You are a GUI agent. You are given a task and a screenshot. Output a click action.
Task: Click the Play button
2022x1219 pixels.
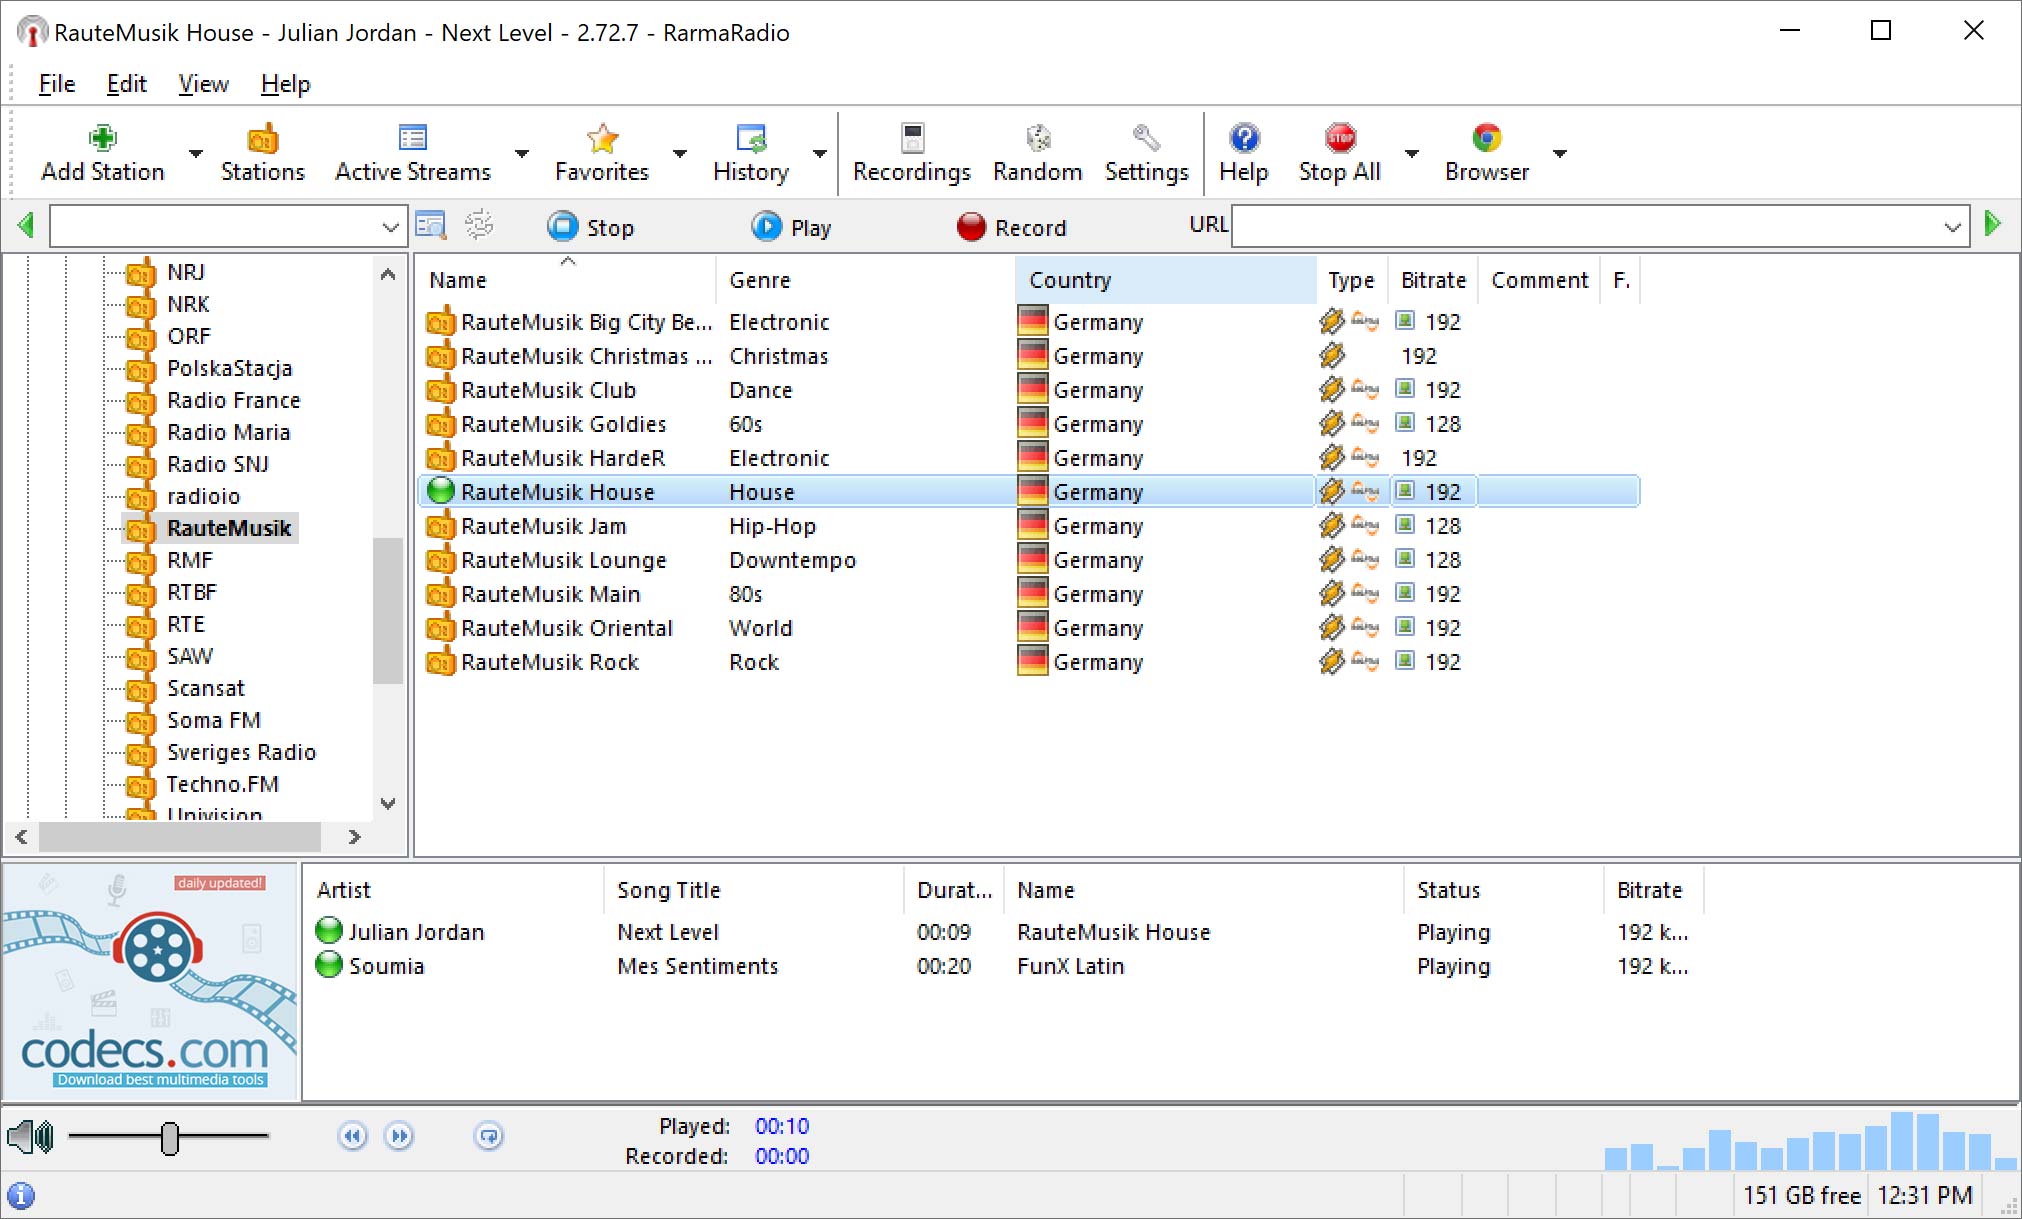pyautogui.click(x=791, y=227)
